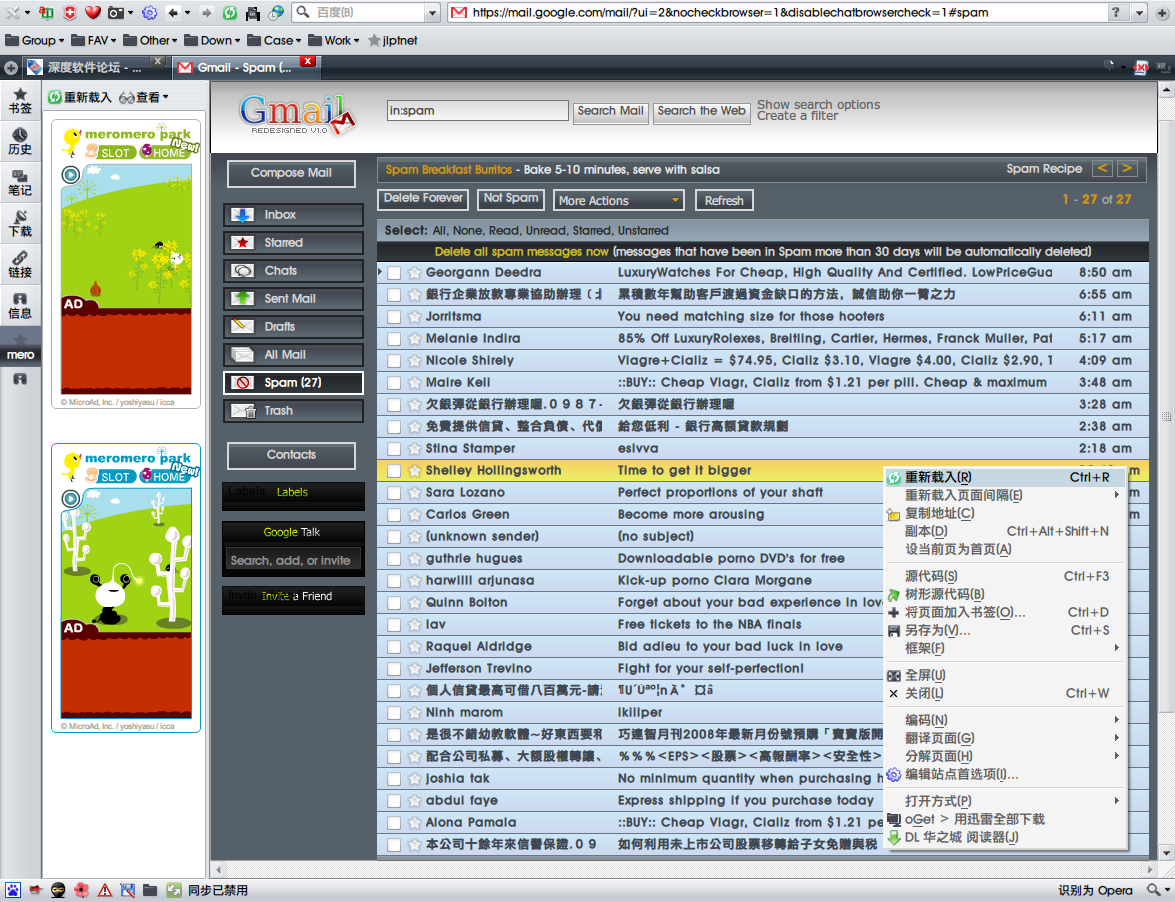Switch to the 深度软件论坛 tab
1175x902 pixels.
click(x=94, y=67)
